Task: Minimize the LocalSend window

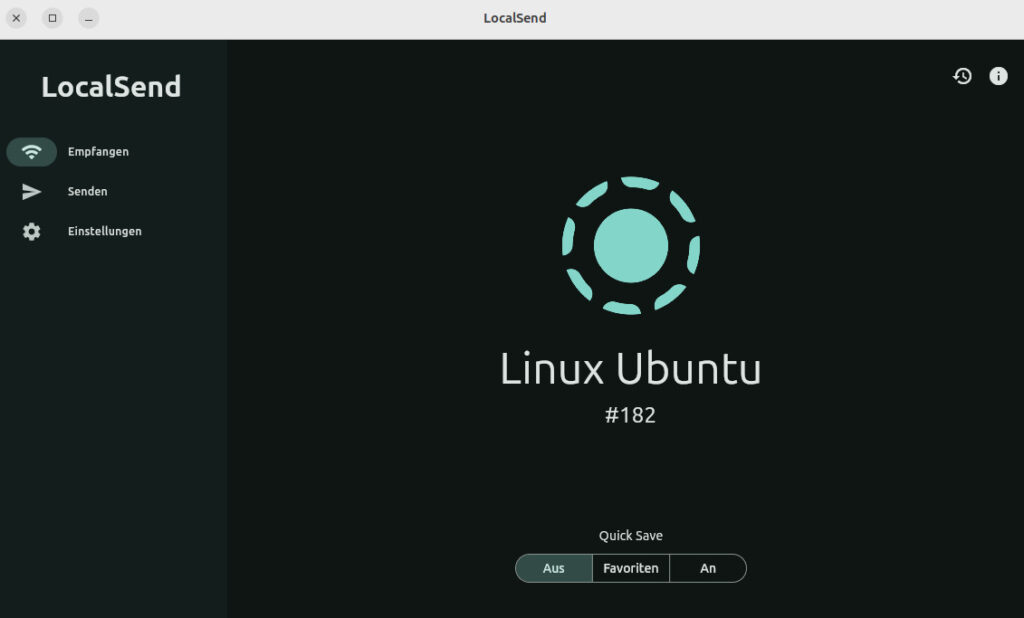Action: coord(88,18)
